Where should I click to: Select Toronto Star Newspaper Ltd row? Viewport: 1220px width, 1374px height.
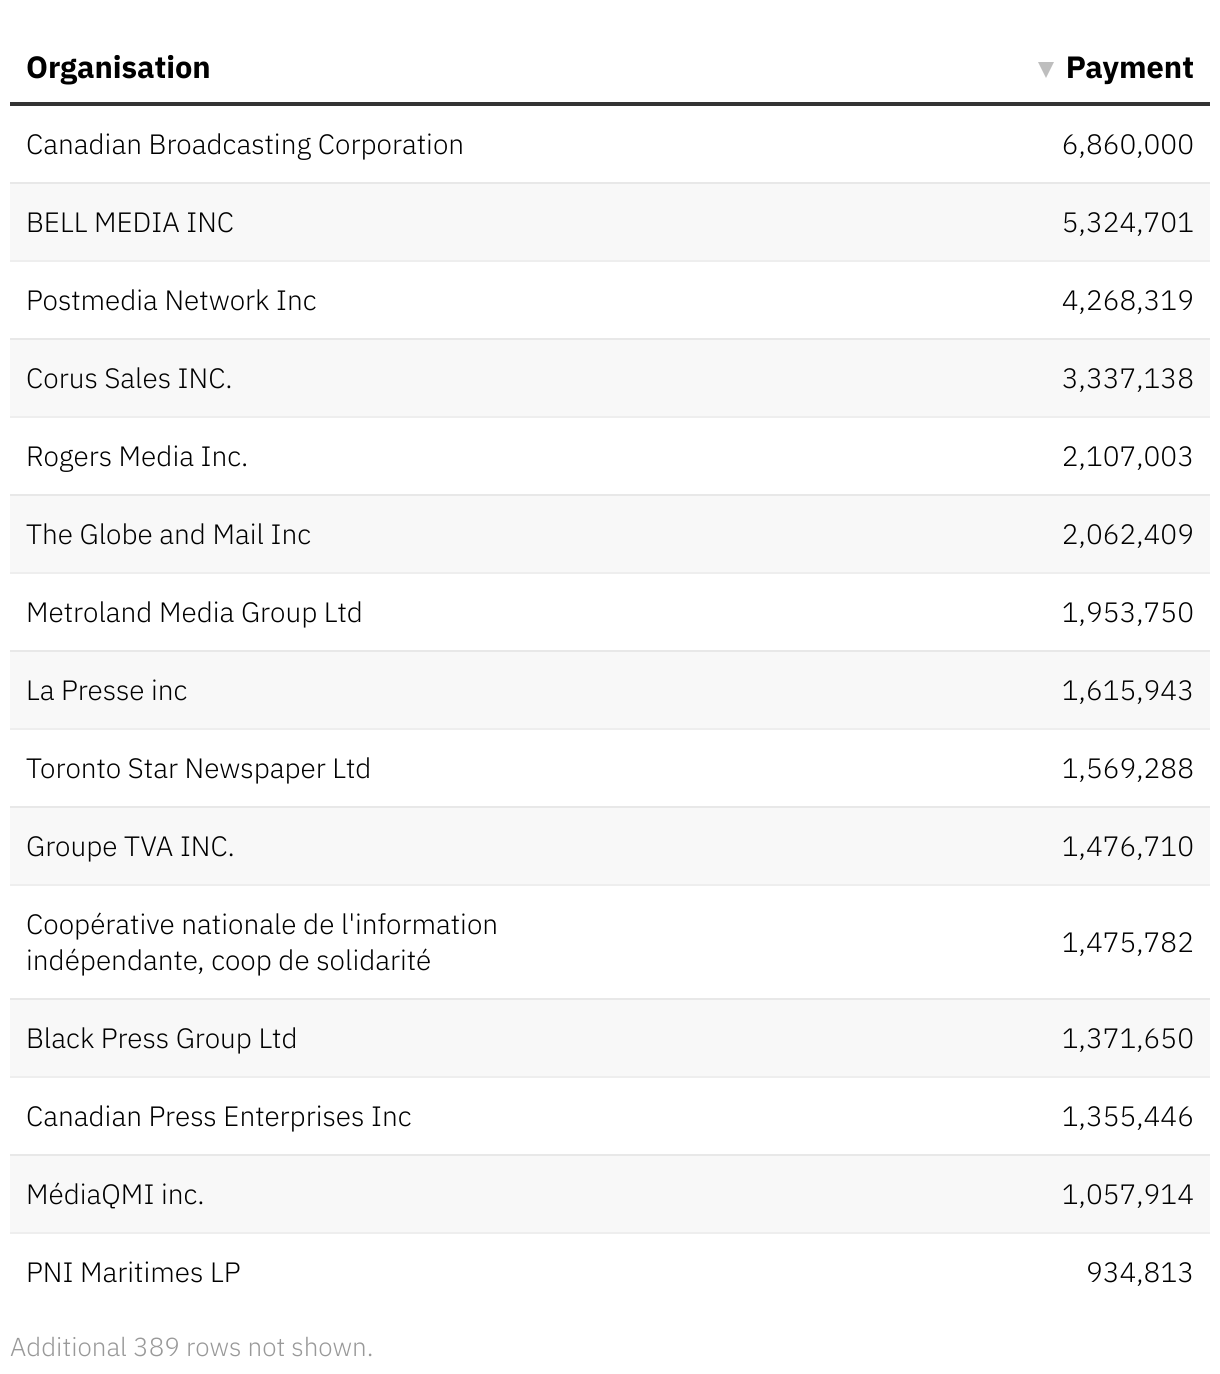198,769
